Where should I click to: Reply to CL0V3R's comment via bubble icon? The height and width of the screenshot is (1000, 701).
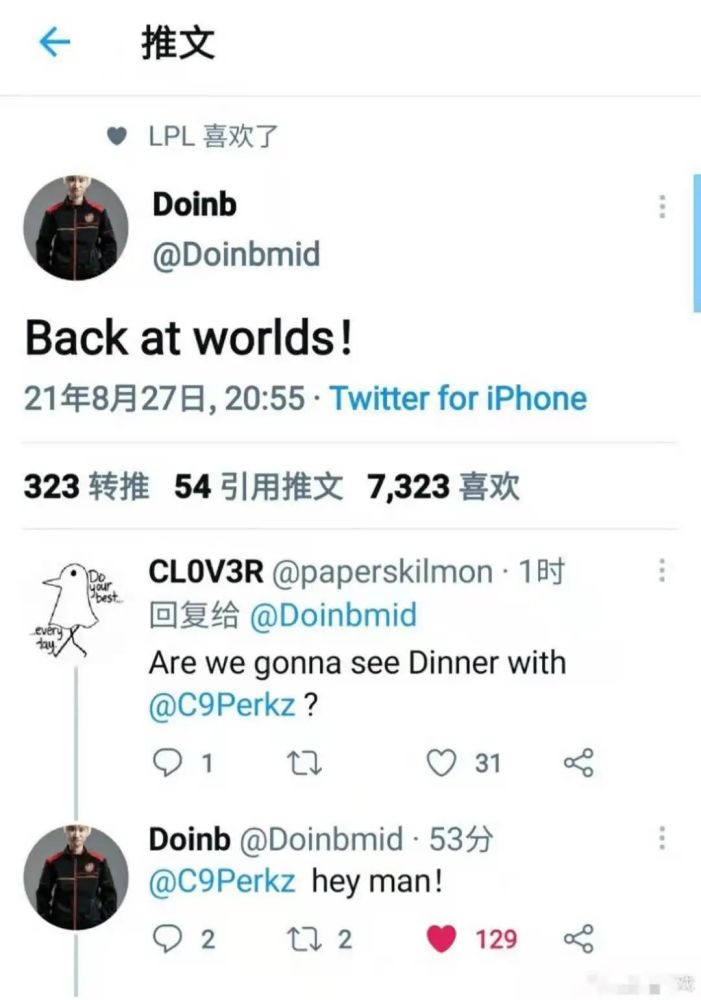coord(168,763)
